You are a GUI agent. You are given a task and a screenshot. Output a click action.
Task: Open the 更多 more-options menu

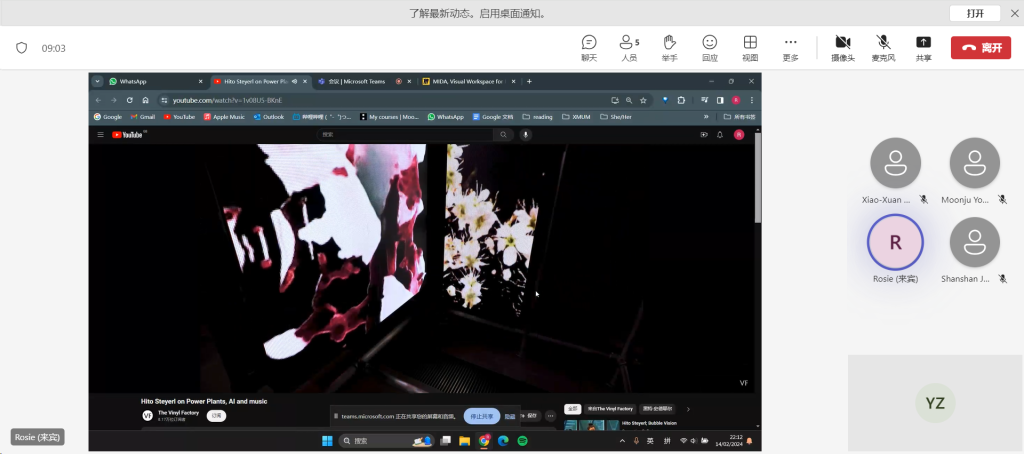coord(791,48)
